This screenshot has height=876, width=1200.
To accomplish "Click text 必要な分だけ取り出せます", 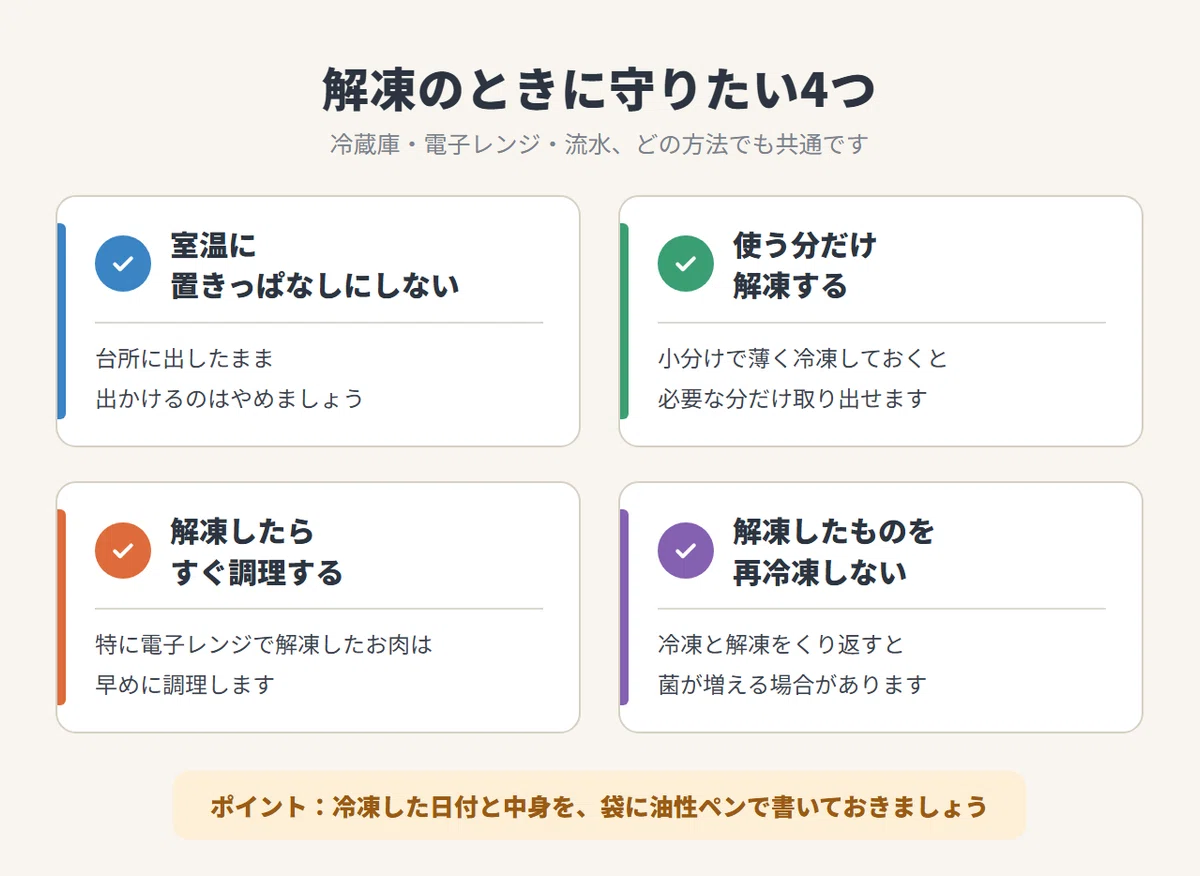I will coord(792,399).
